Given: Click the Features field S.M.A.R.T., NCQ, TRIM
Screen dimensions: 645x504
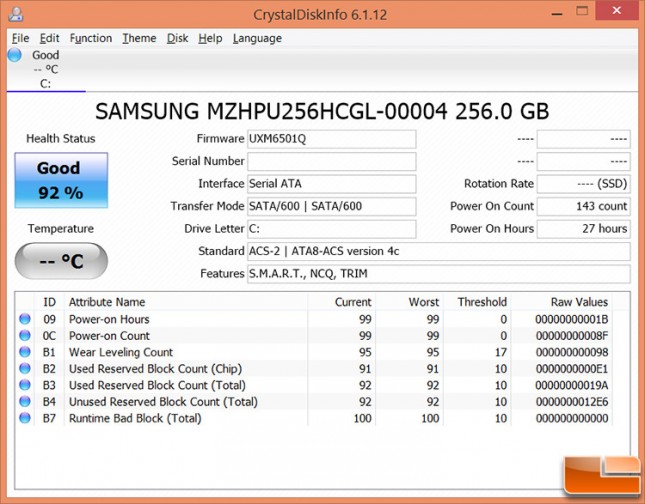Looking at the screenshot, I should [439, 274].
